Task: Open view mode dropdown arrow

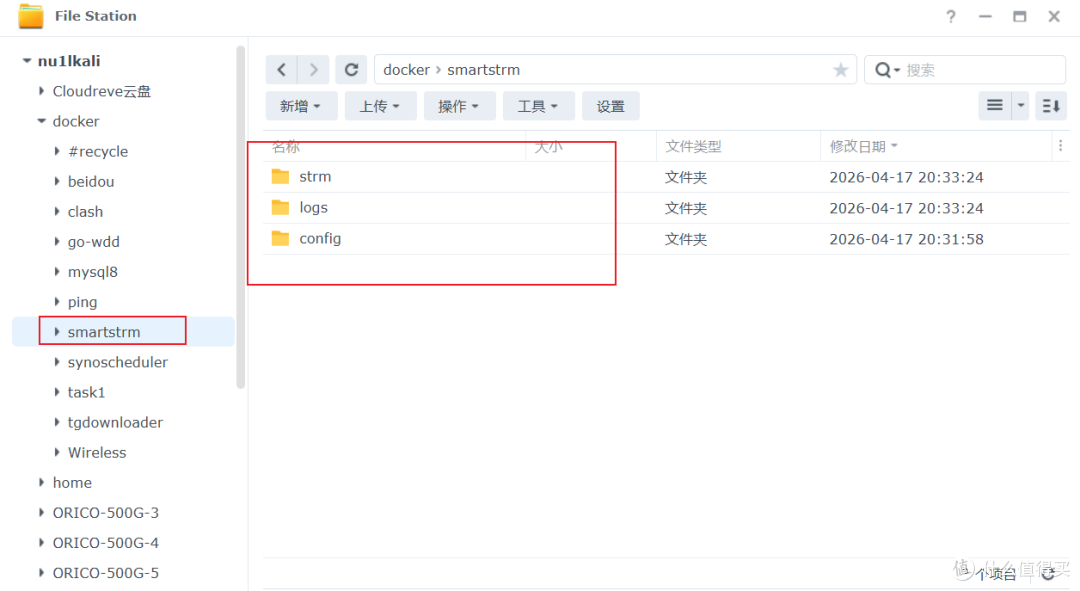Action: pos(1021,105)
